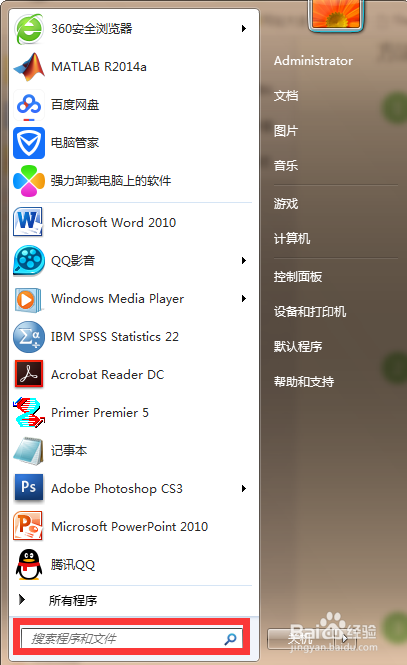
Task: Launch IBM SPSS Statistics 22 icon
Action: tap(29, 337)
